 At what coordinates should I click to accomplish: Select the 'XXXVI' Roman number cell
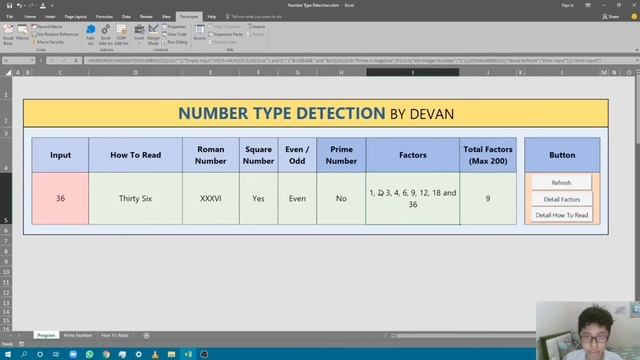(x=211, y=198)
